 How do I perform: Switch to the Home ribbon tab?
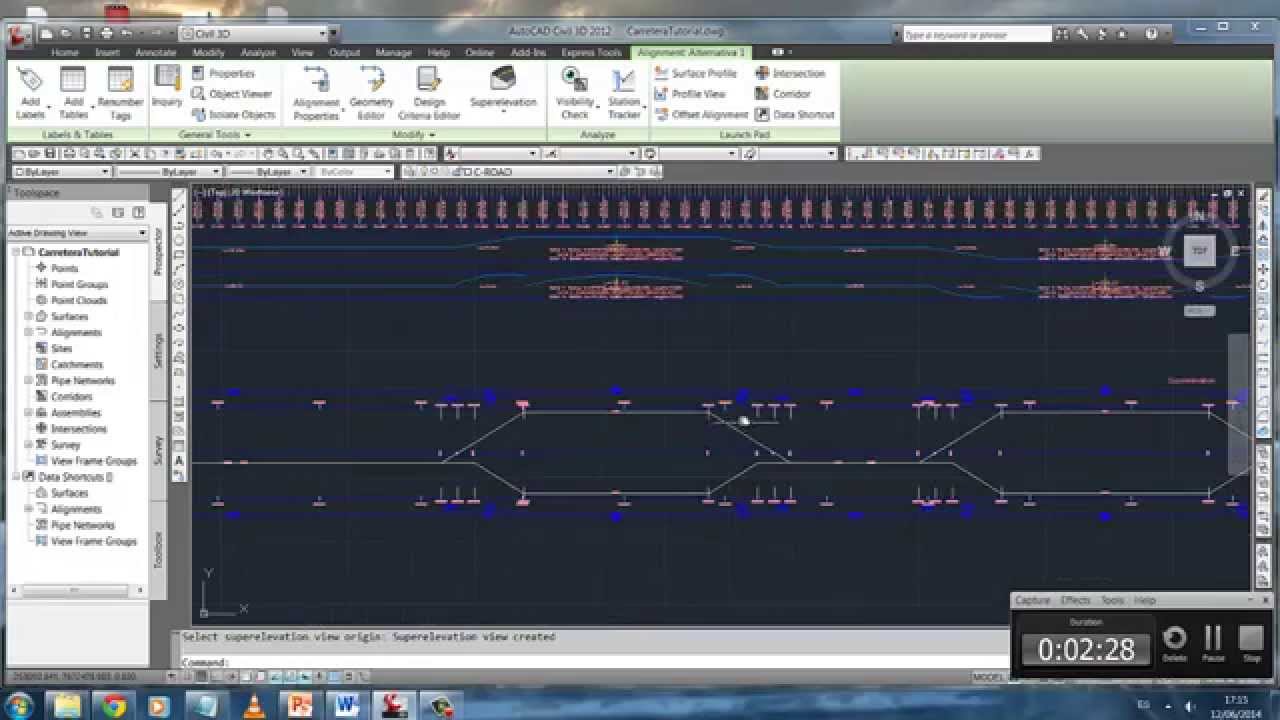pyautogui.click(x=65, y=52)
